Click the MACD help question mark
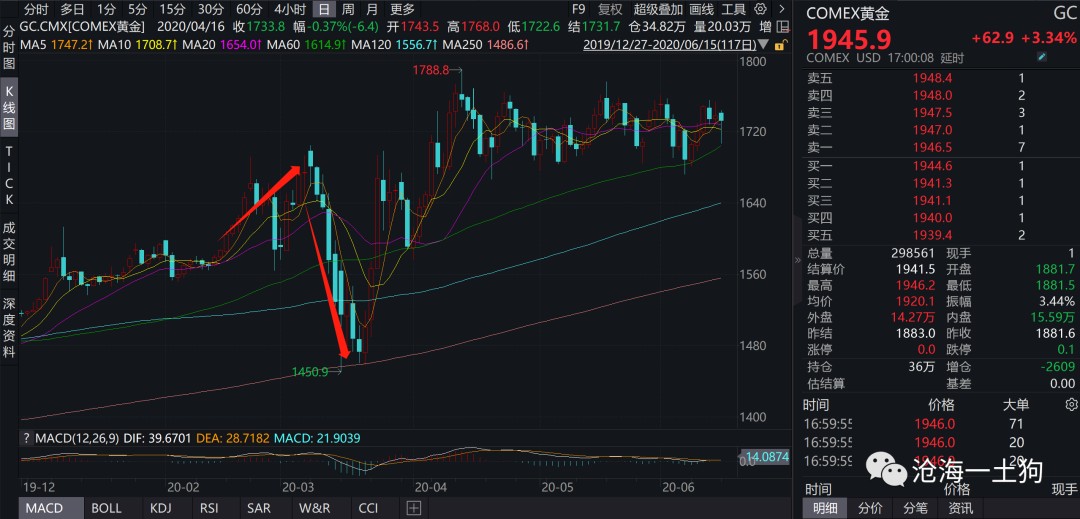Screen dimensions: 1080x519 (26, 438)
